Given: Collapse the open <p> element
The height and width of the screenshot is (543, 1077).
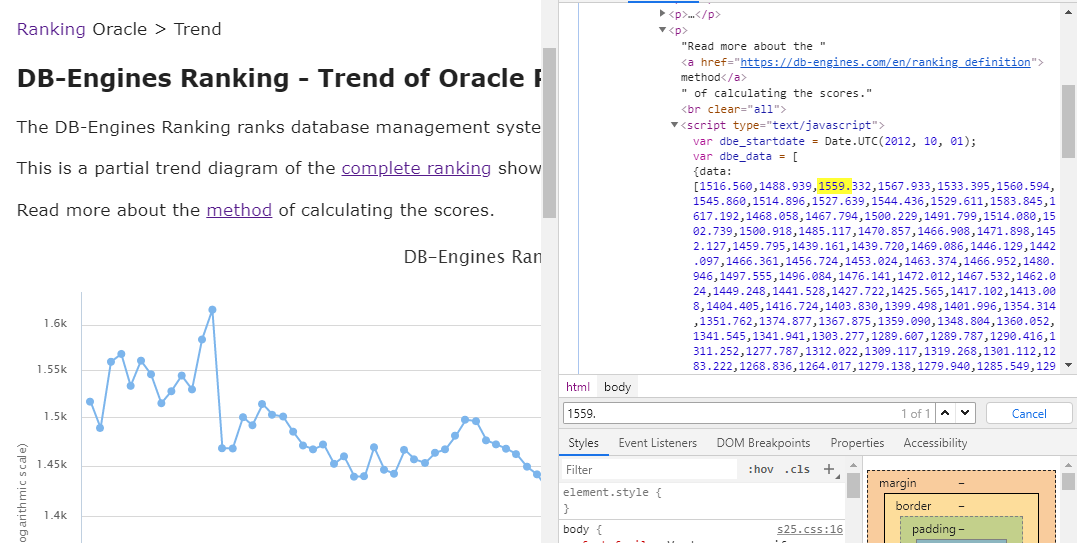Looking at the screenshot, I should (x=662, y=30).
